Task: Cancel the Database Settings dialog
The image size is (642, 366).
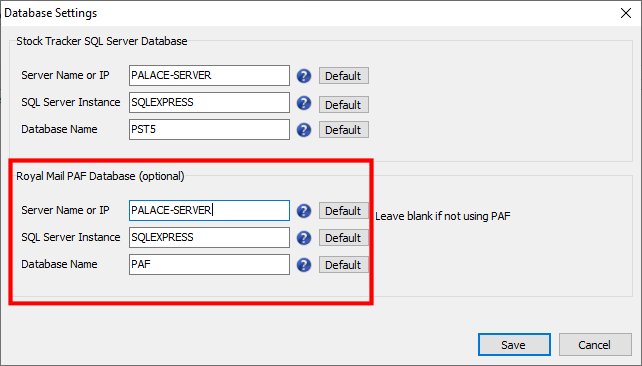Action: tap(595, 345)
